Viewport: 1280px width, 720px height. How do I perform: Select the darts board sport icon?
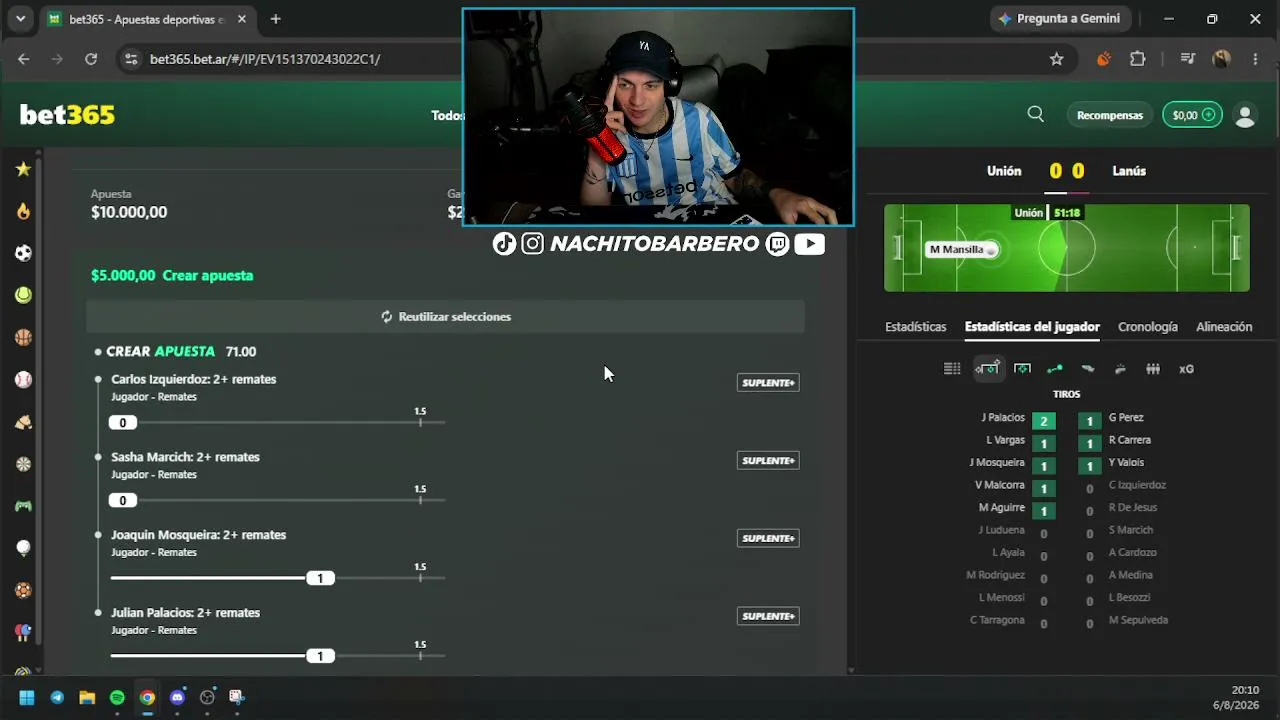tap(23, 464)
